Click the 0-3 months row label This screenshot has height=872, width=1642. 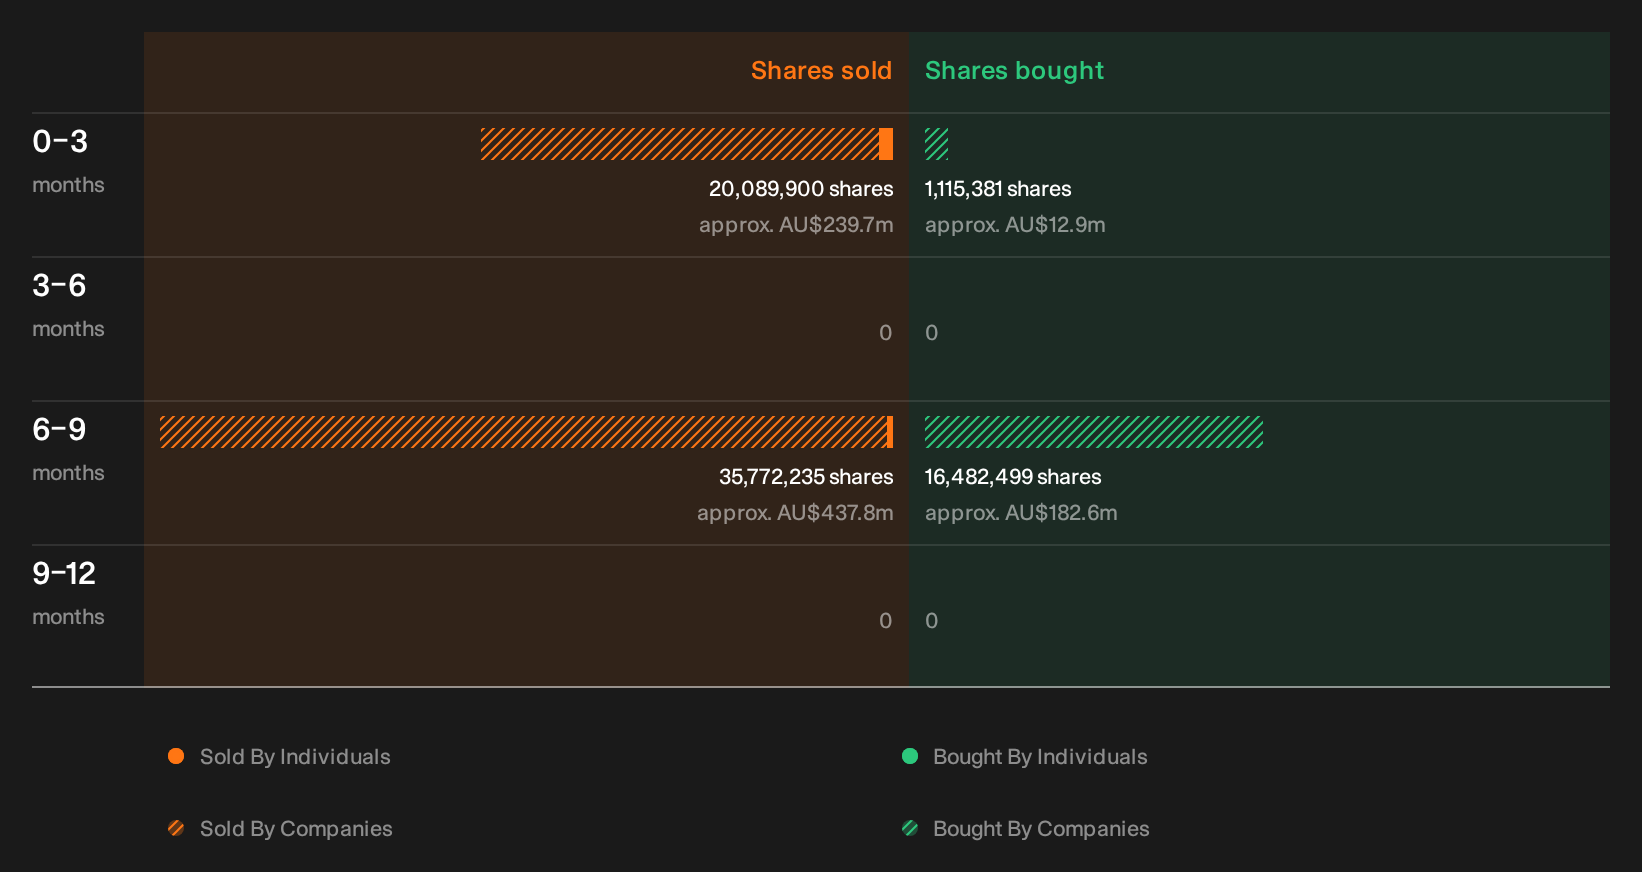click(68, 161)
